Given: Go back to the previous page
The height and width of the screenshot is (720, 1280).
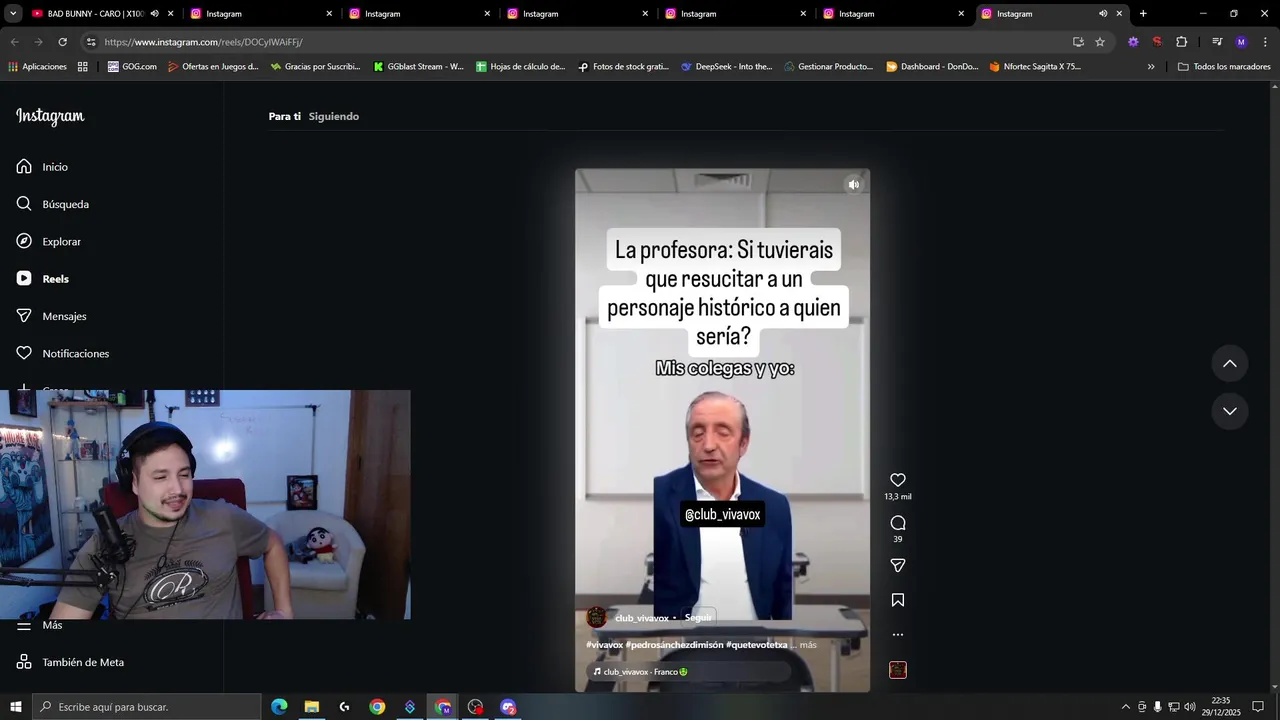Looking at the screenshot, I should [x=14, y=42].
